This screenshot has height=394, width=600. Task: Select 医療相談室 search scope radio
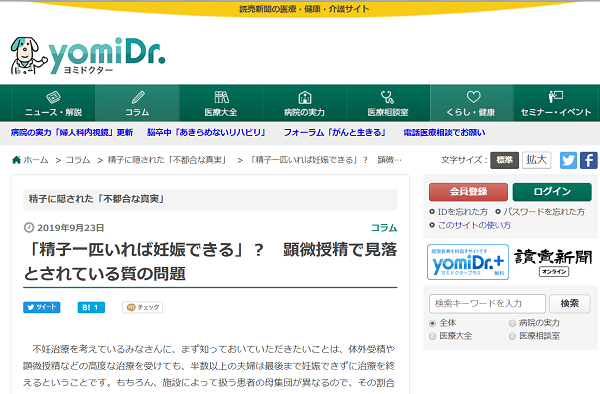(512, 336)
